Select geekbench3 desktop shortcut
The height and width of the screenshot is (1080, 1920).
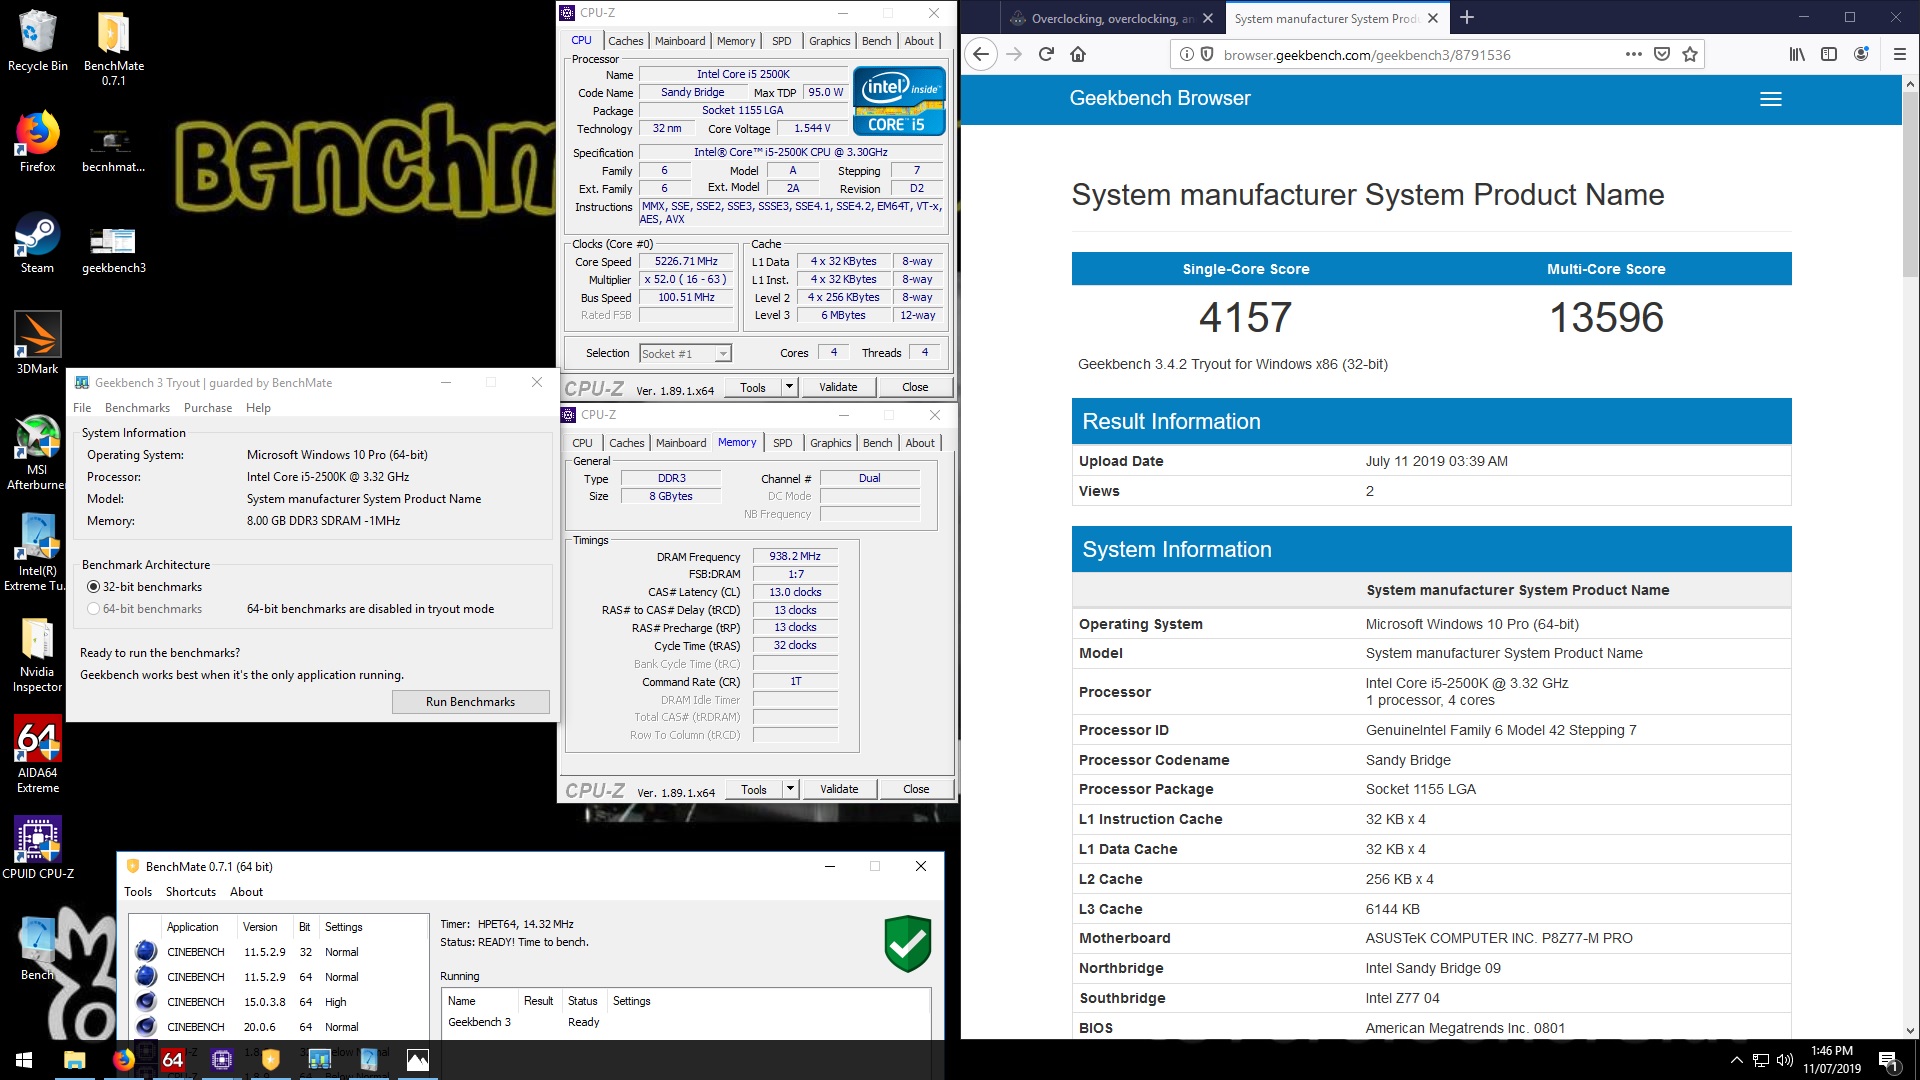(x=113, y=250)
